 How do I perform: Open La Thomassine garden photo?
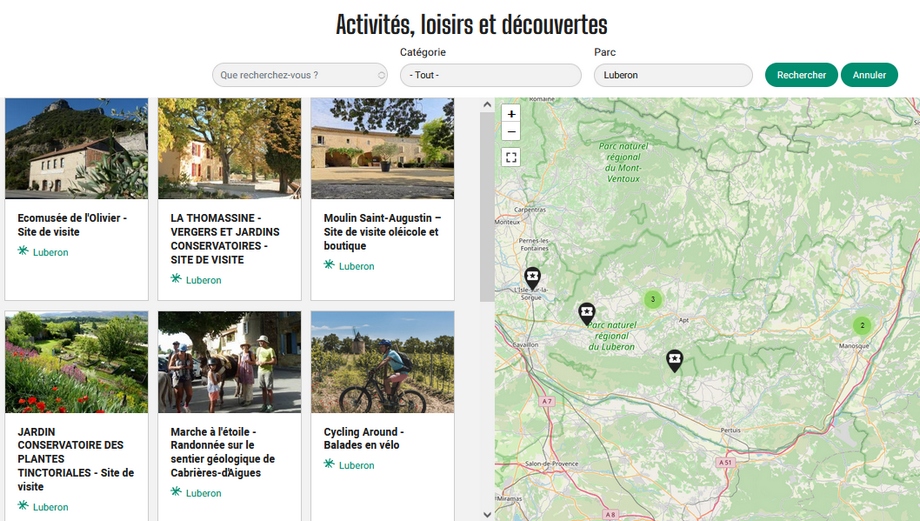pyautogui.click(x=229, y=148)
